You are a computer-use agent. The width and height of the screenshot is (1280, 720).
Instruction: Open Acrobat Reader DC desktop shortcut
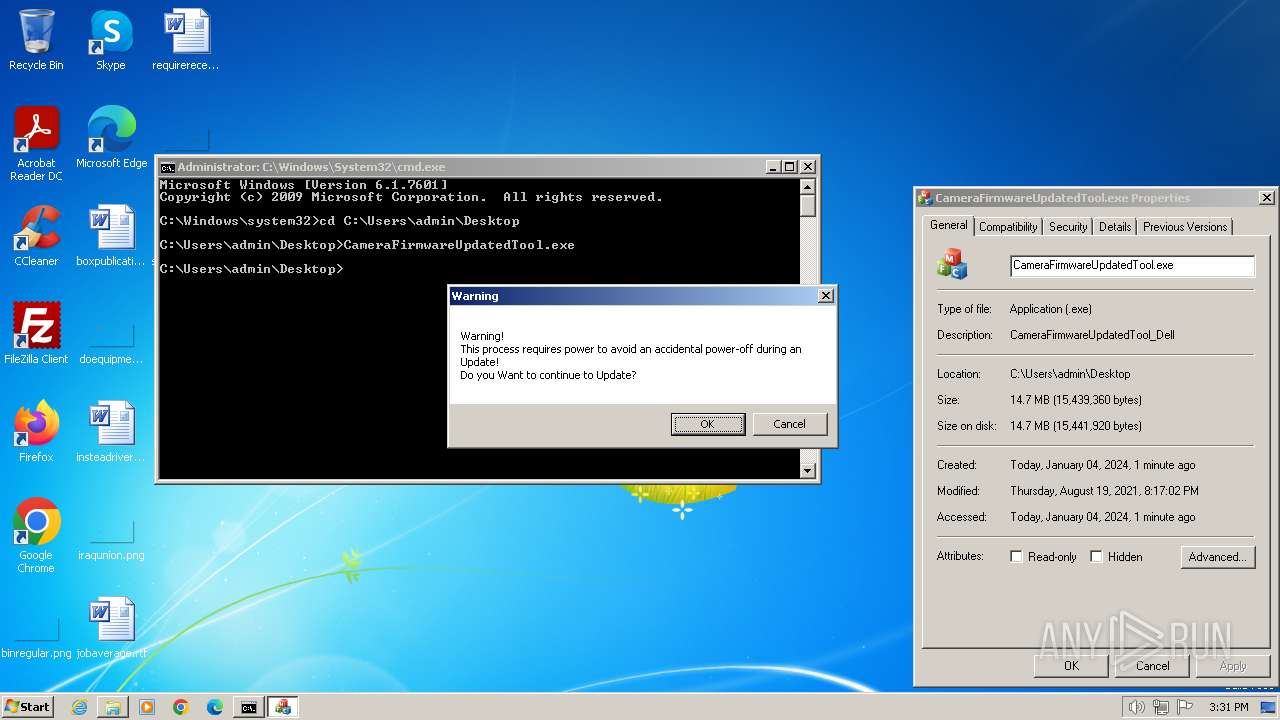click(36, 144)
